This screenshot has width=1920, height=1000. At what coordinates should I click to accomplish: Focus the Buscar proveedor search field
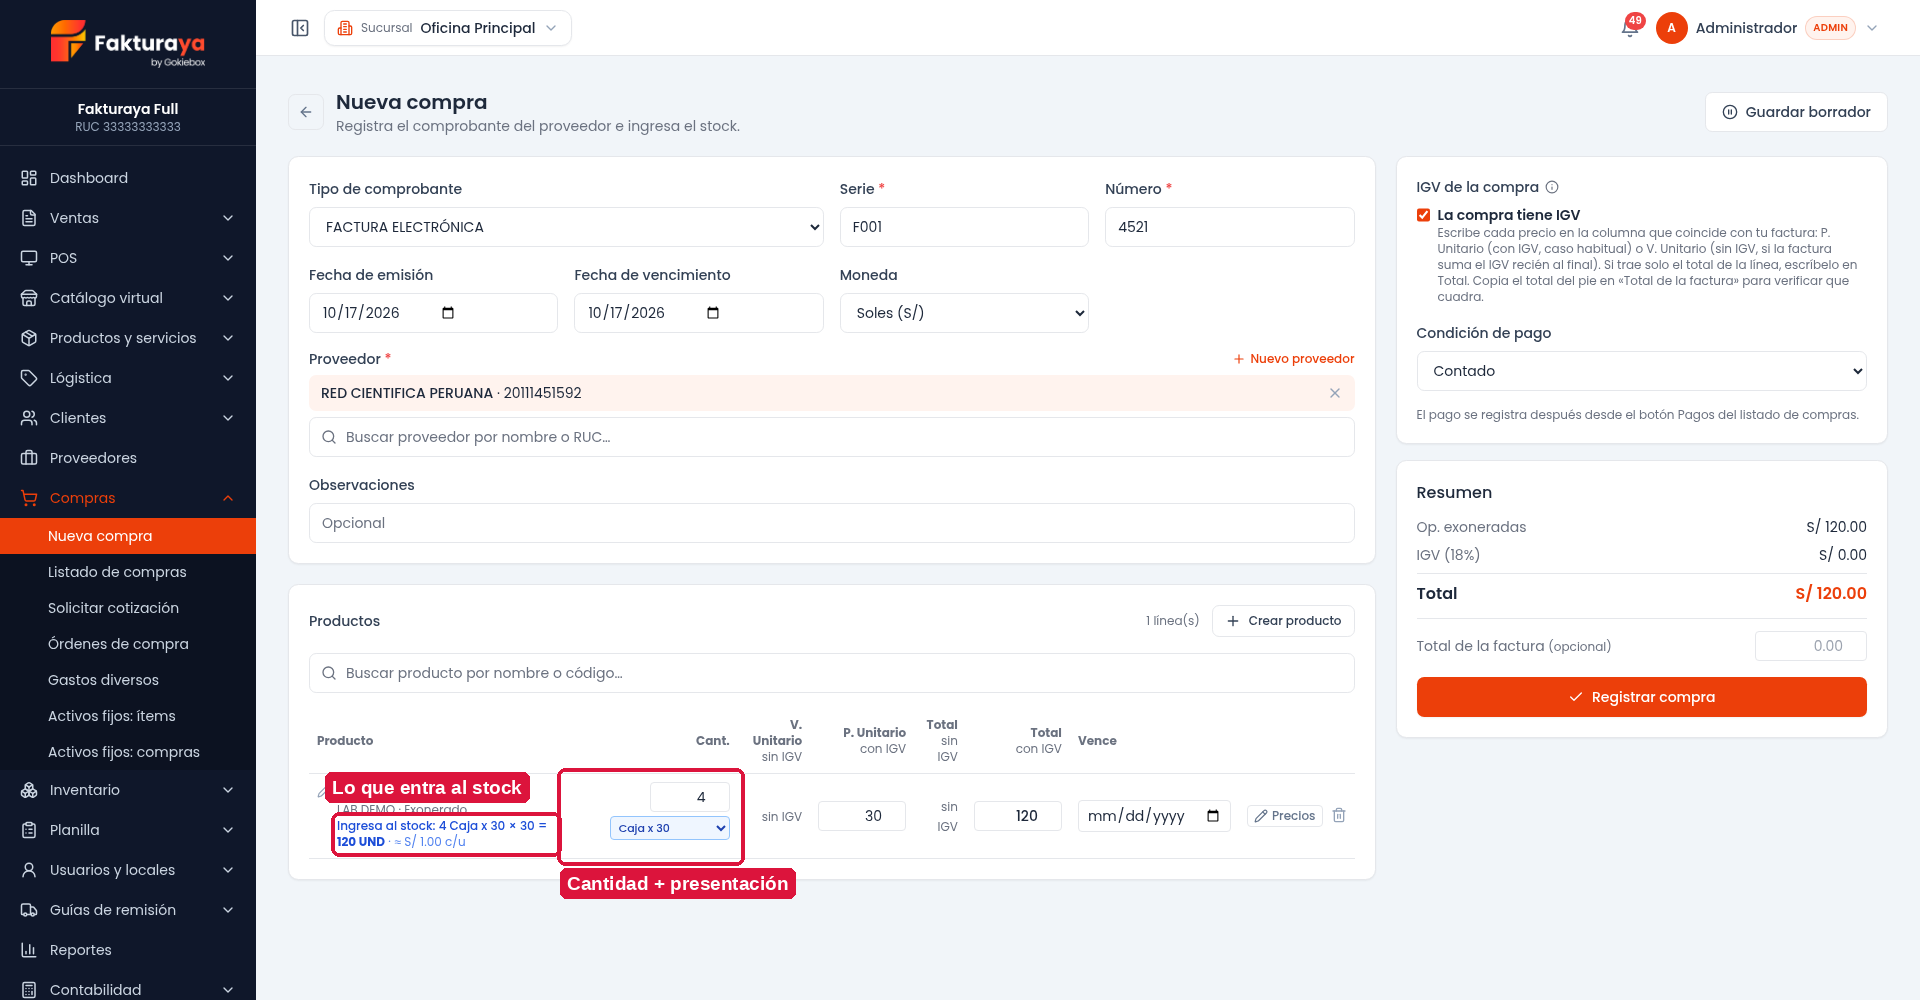(831, 437)
